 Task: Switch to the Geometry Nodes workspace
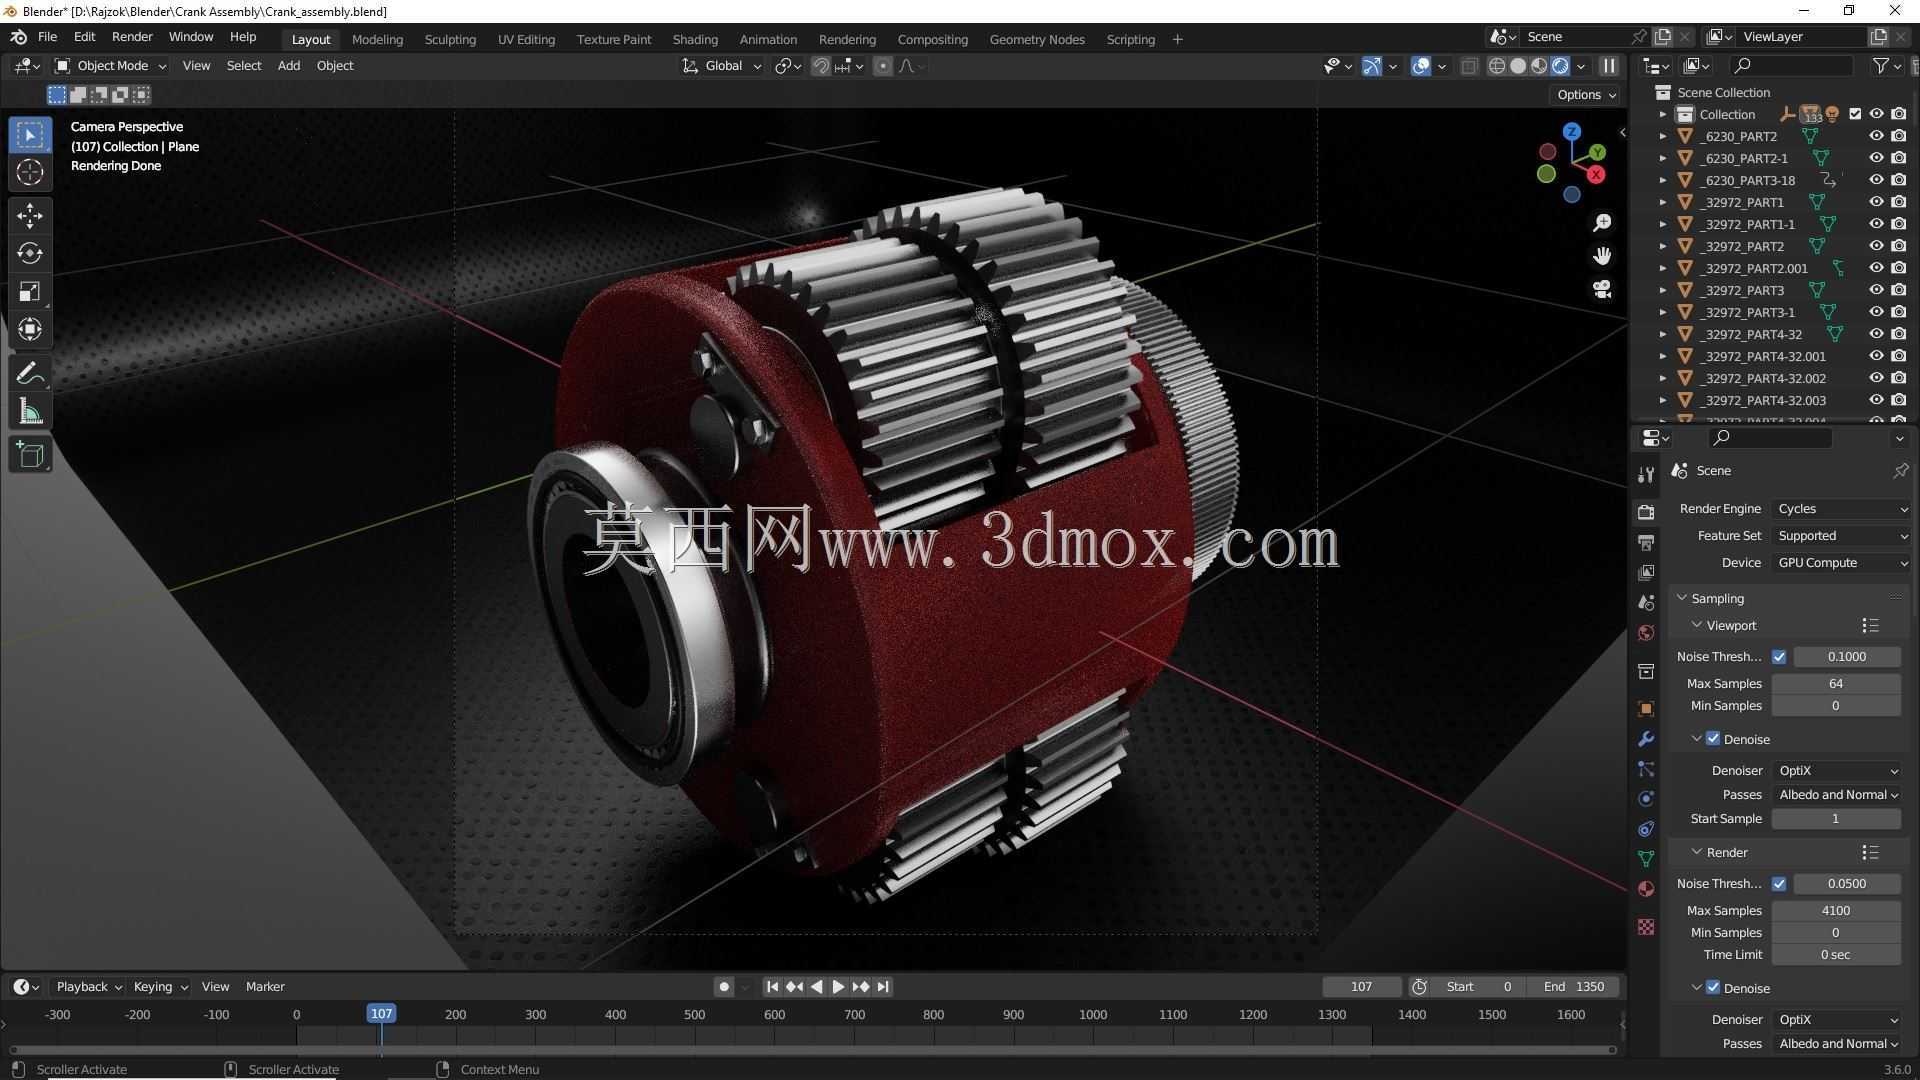(x=1037, y=39)
